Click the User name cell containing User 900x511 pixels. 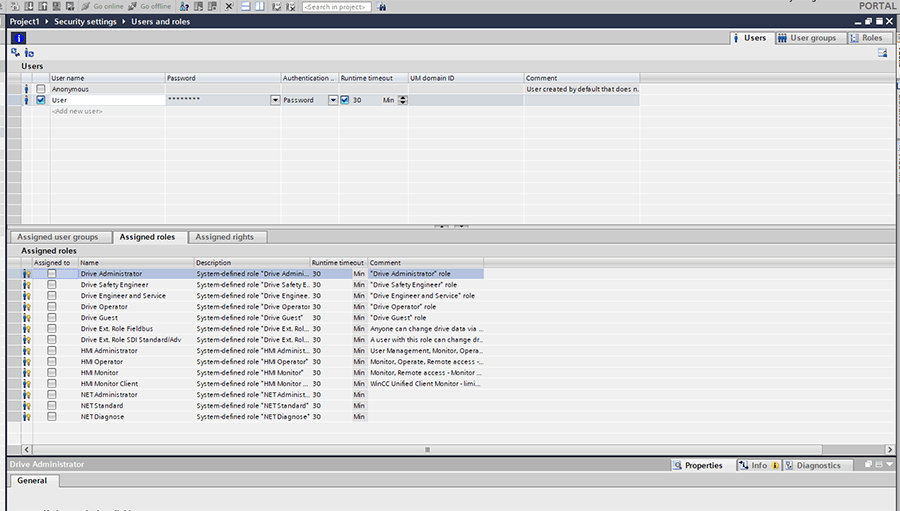coord(107,100)
